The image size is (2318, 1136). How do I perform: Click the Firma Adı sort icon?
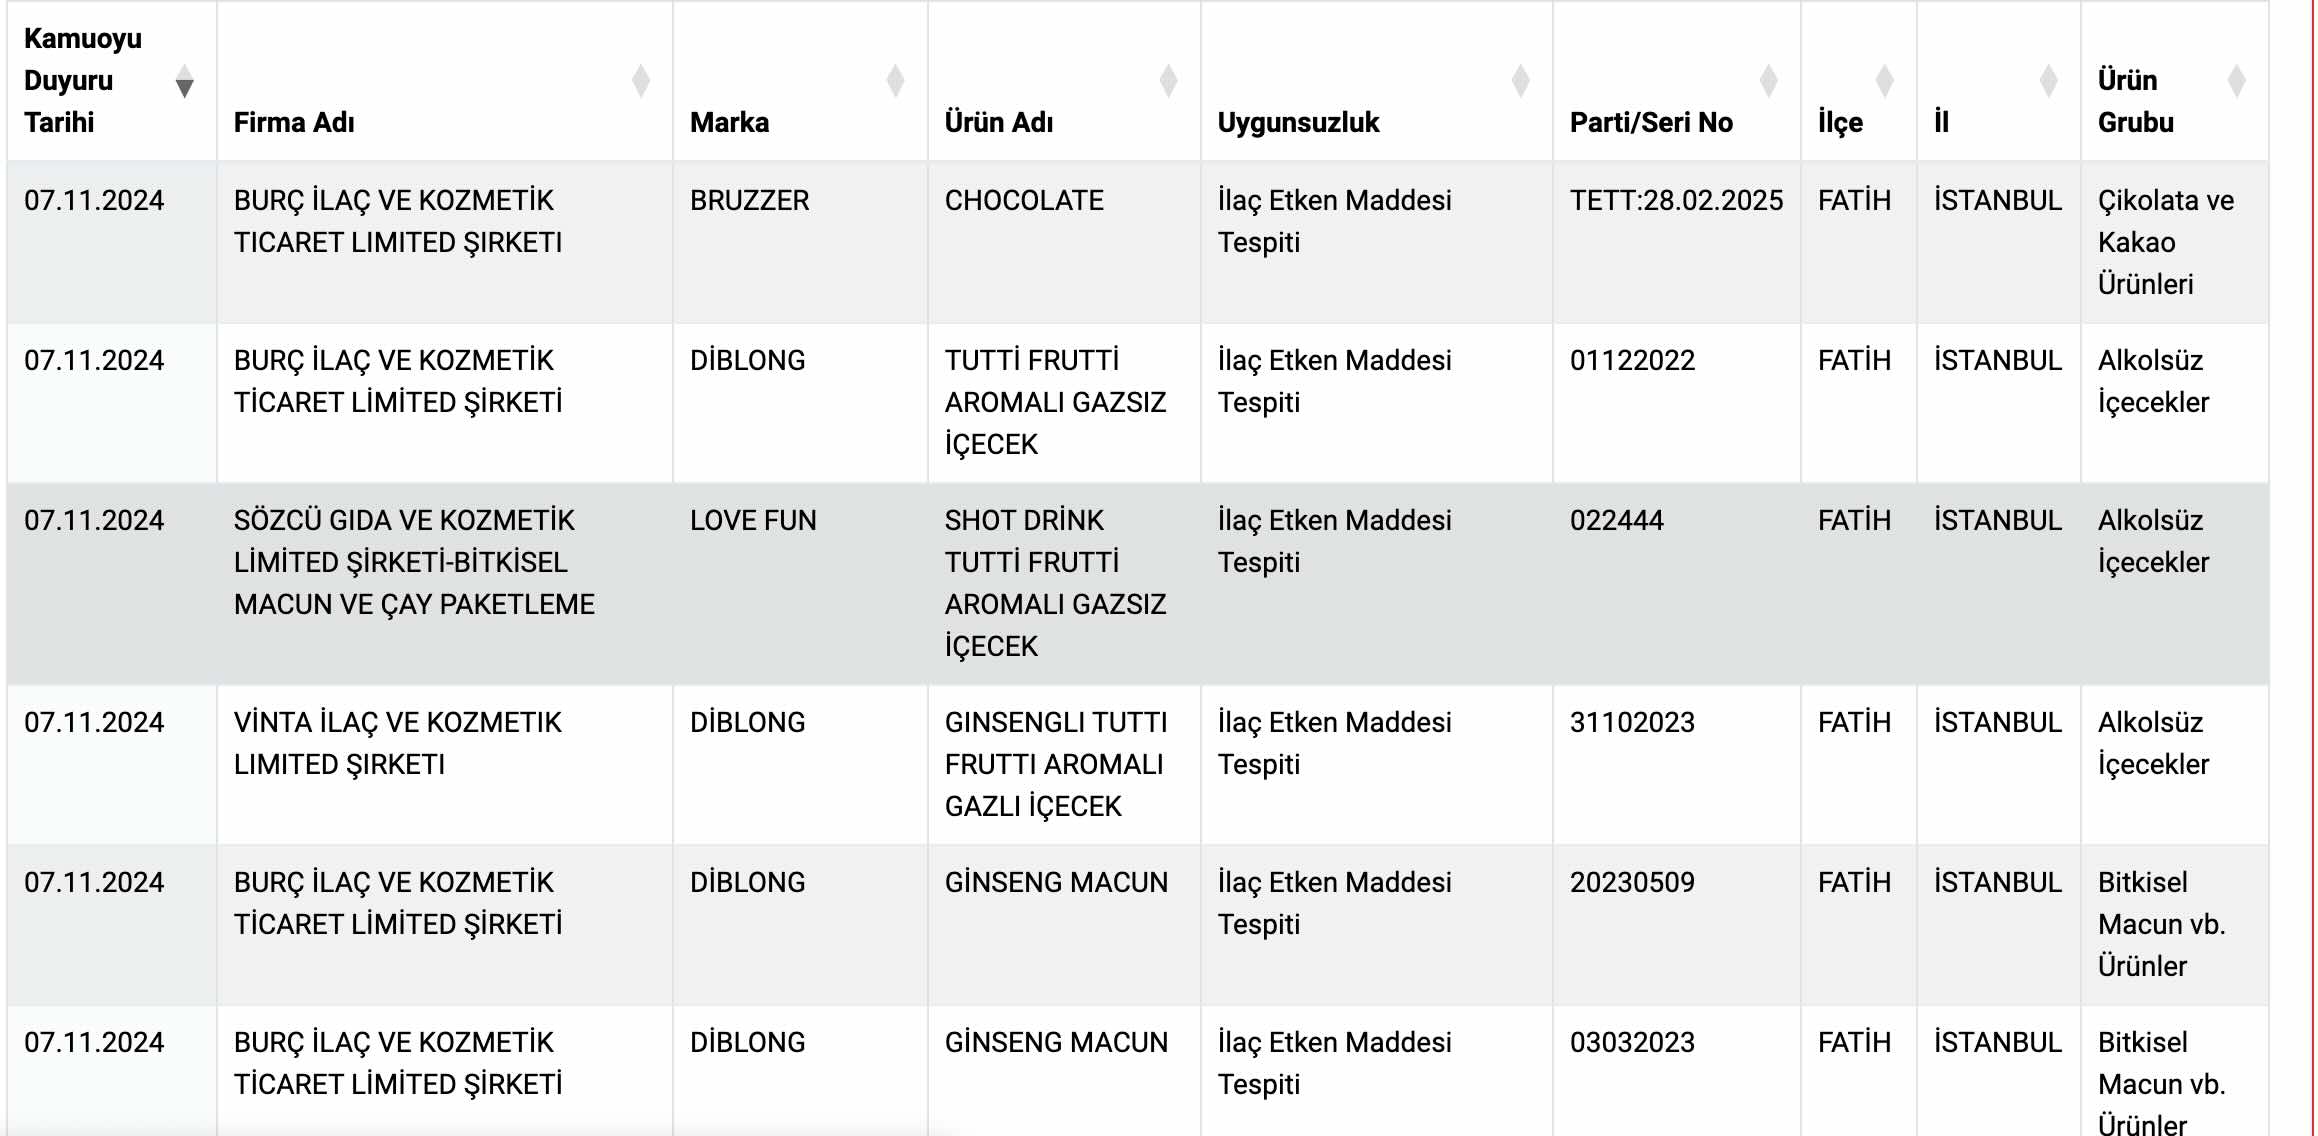point(641,81)
